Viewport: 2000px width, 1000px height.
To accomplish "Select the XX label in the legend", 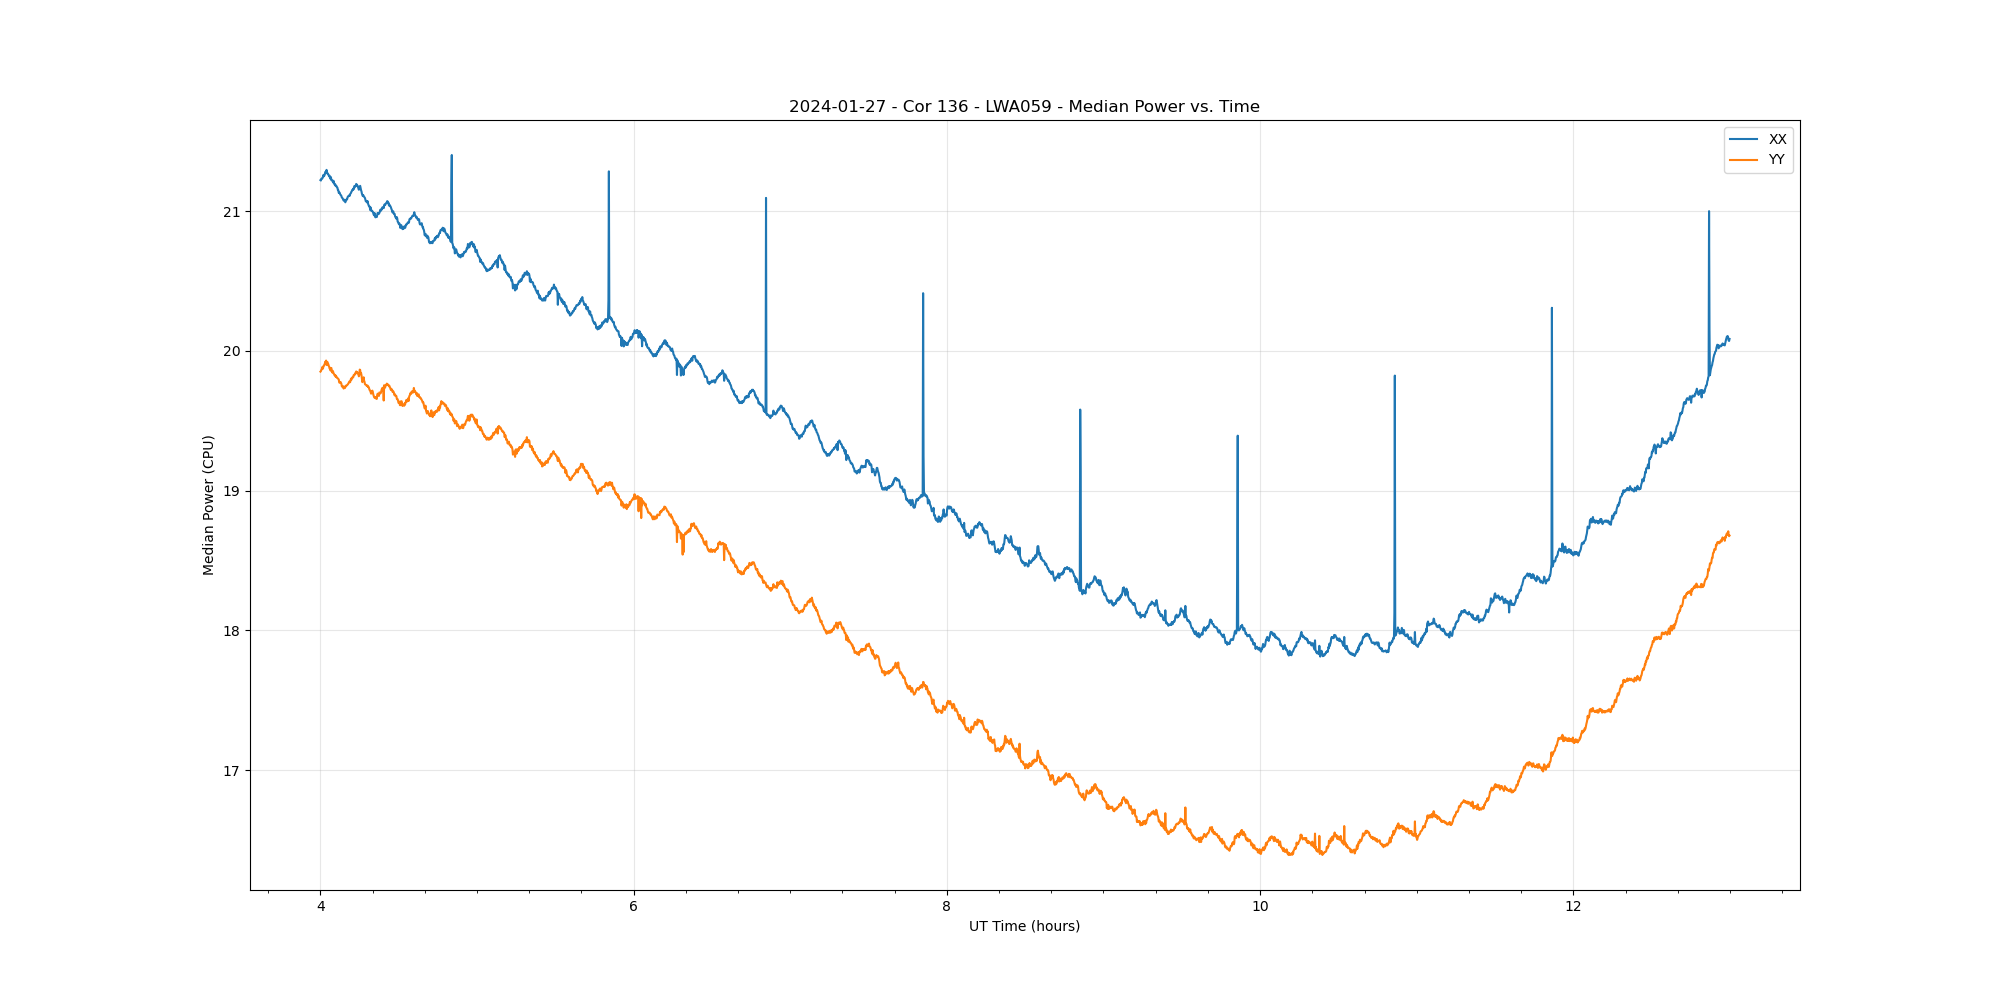I will [1777, 140].
